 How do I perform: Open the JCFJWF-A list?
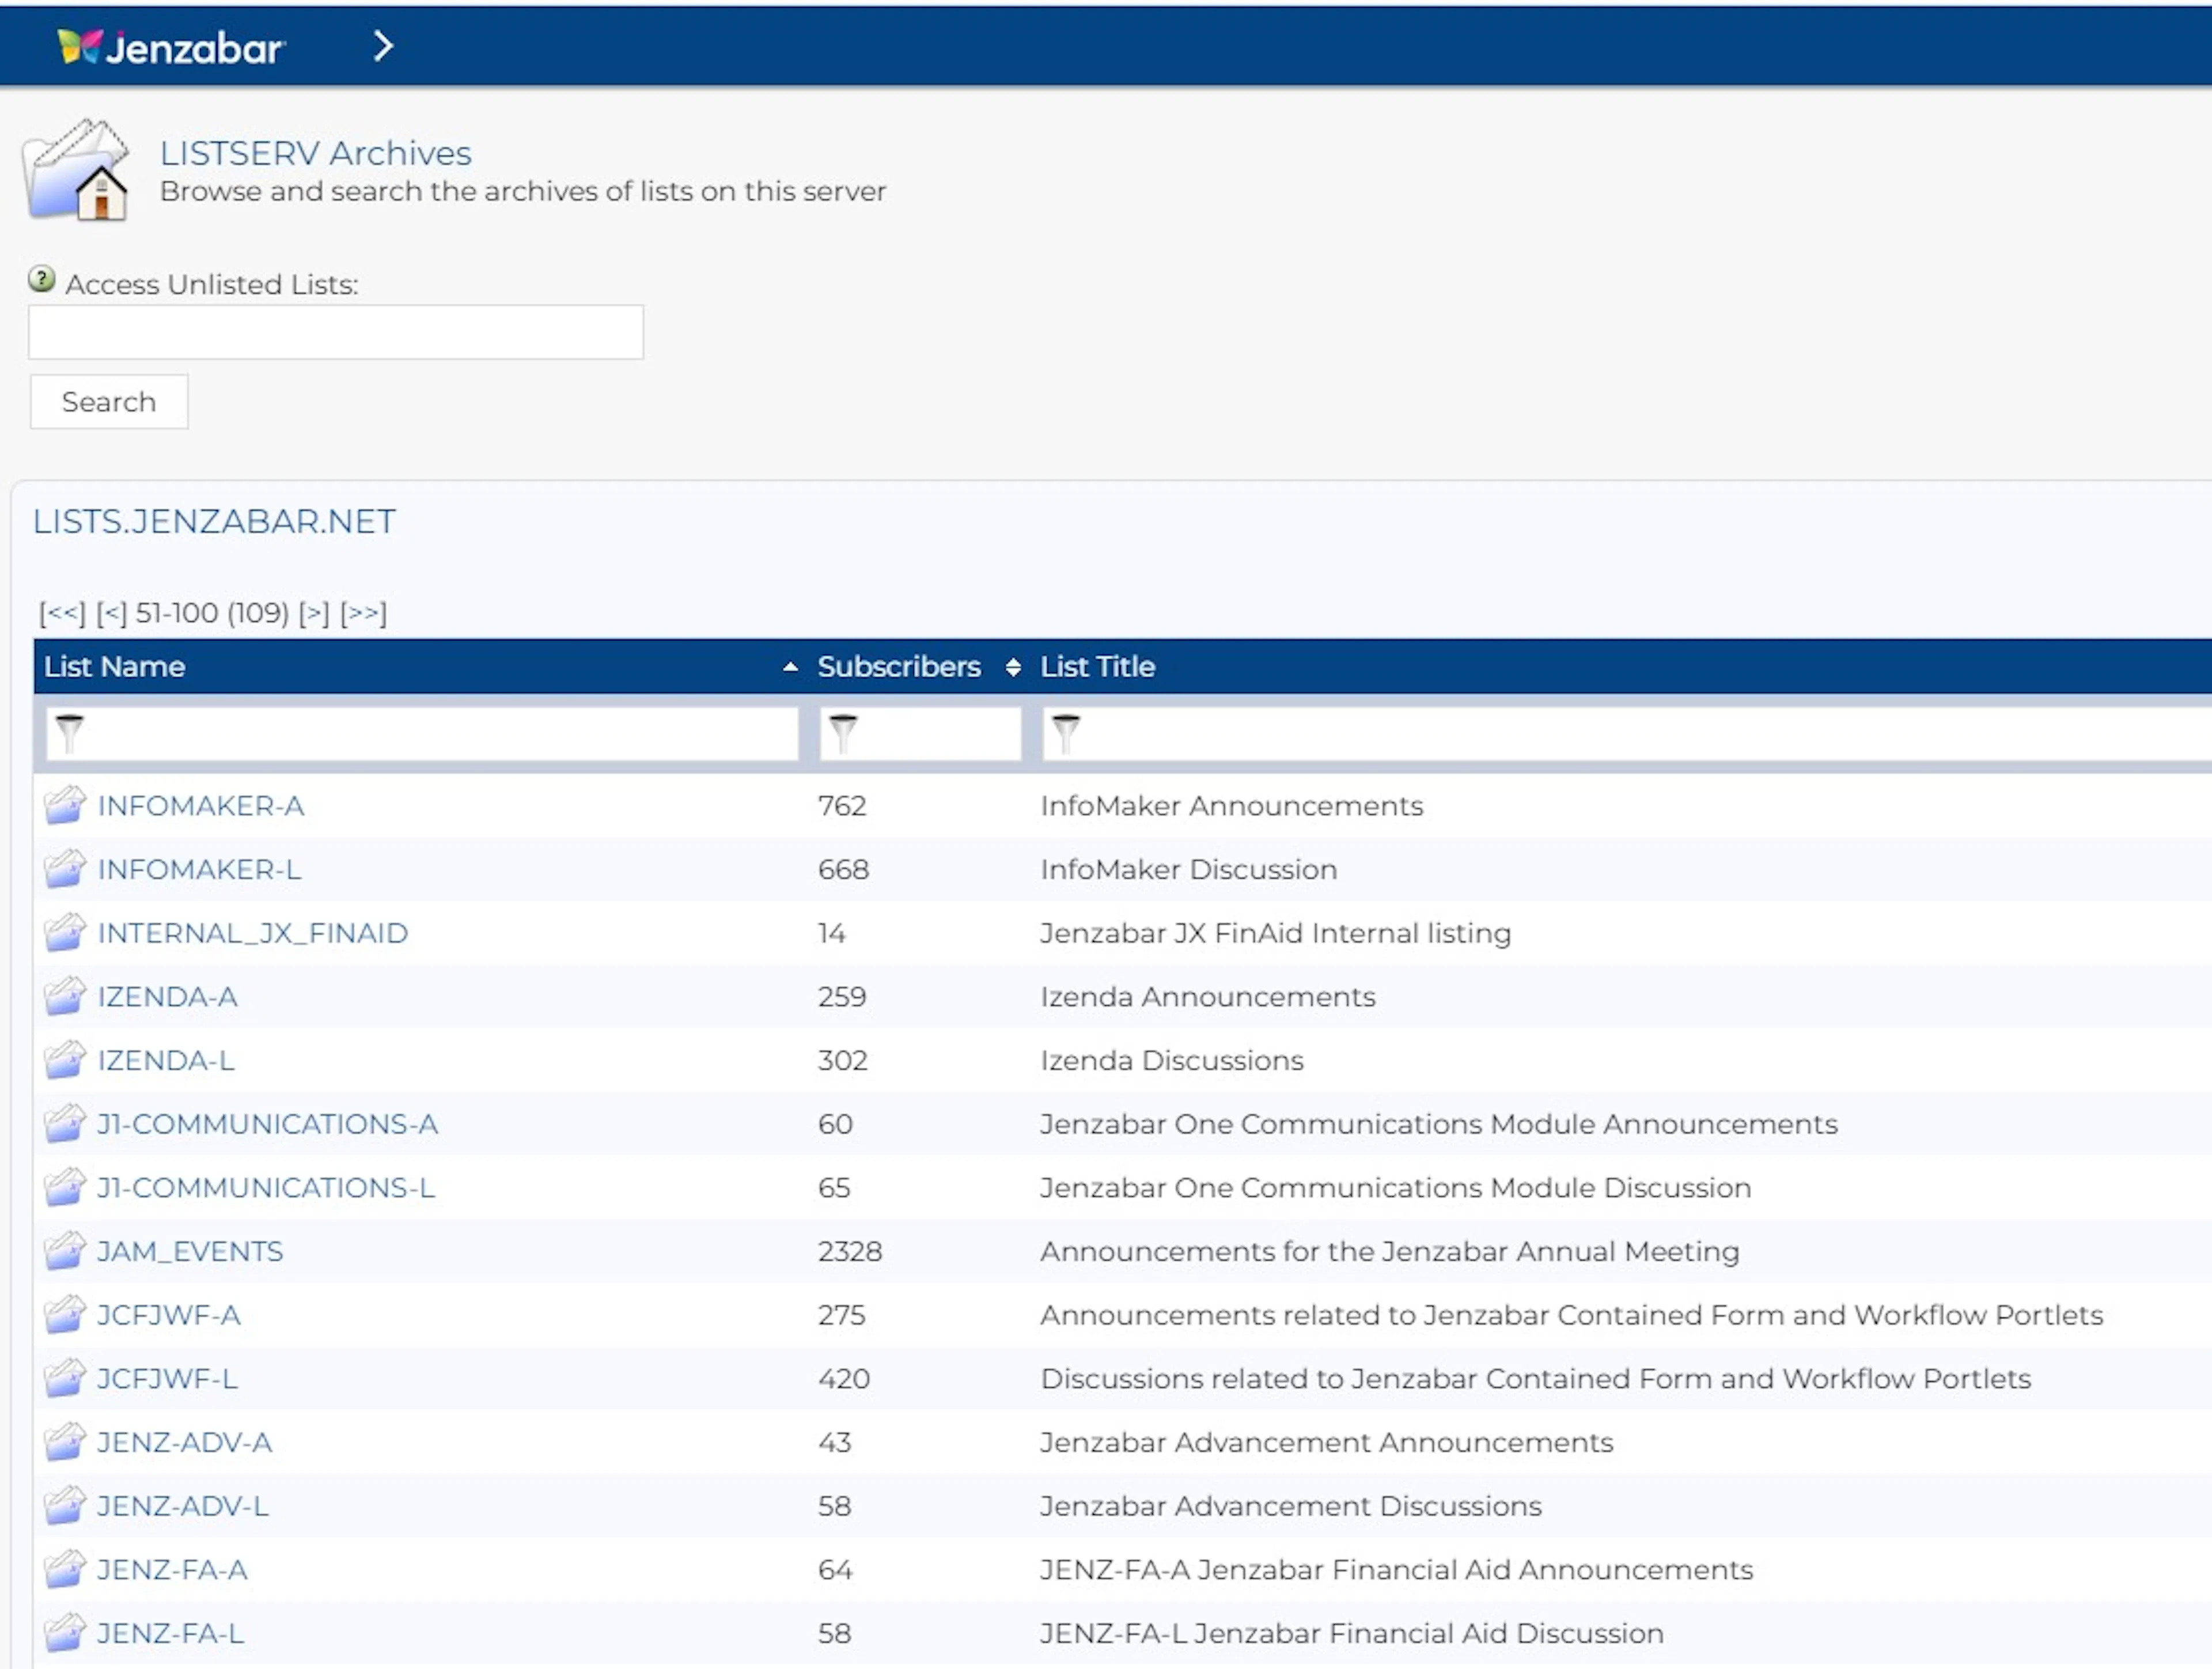click(x=169, y=1316)
